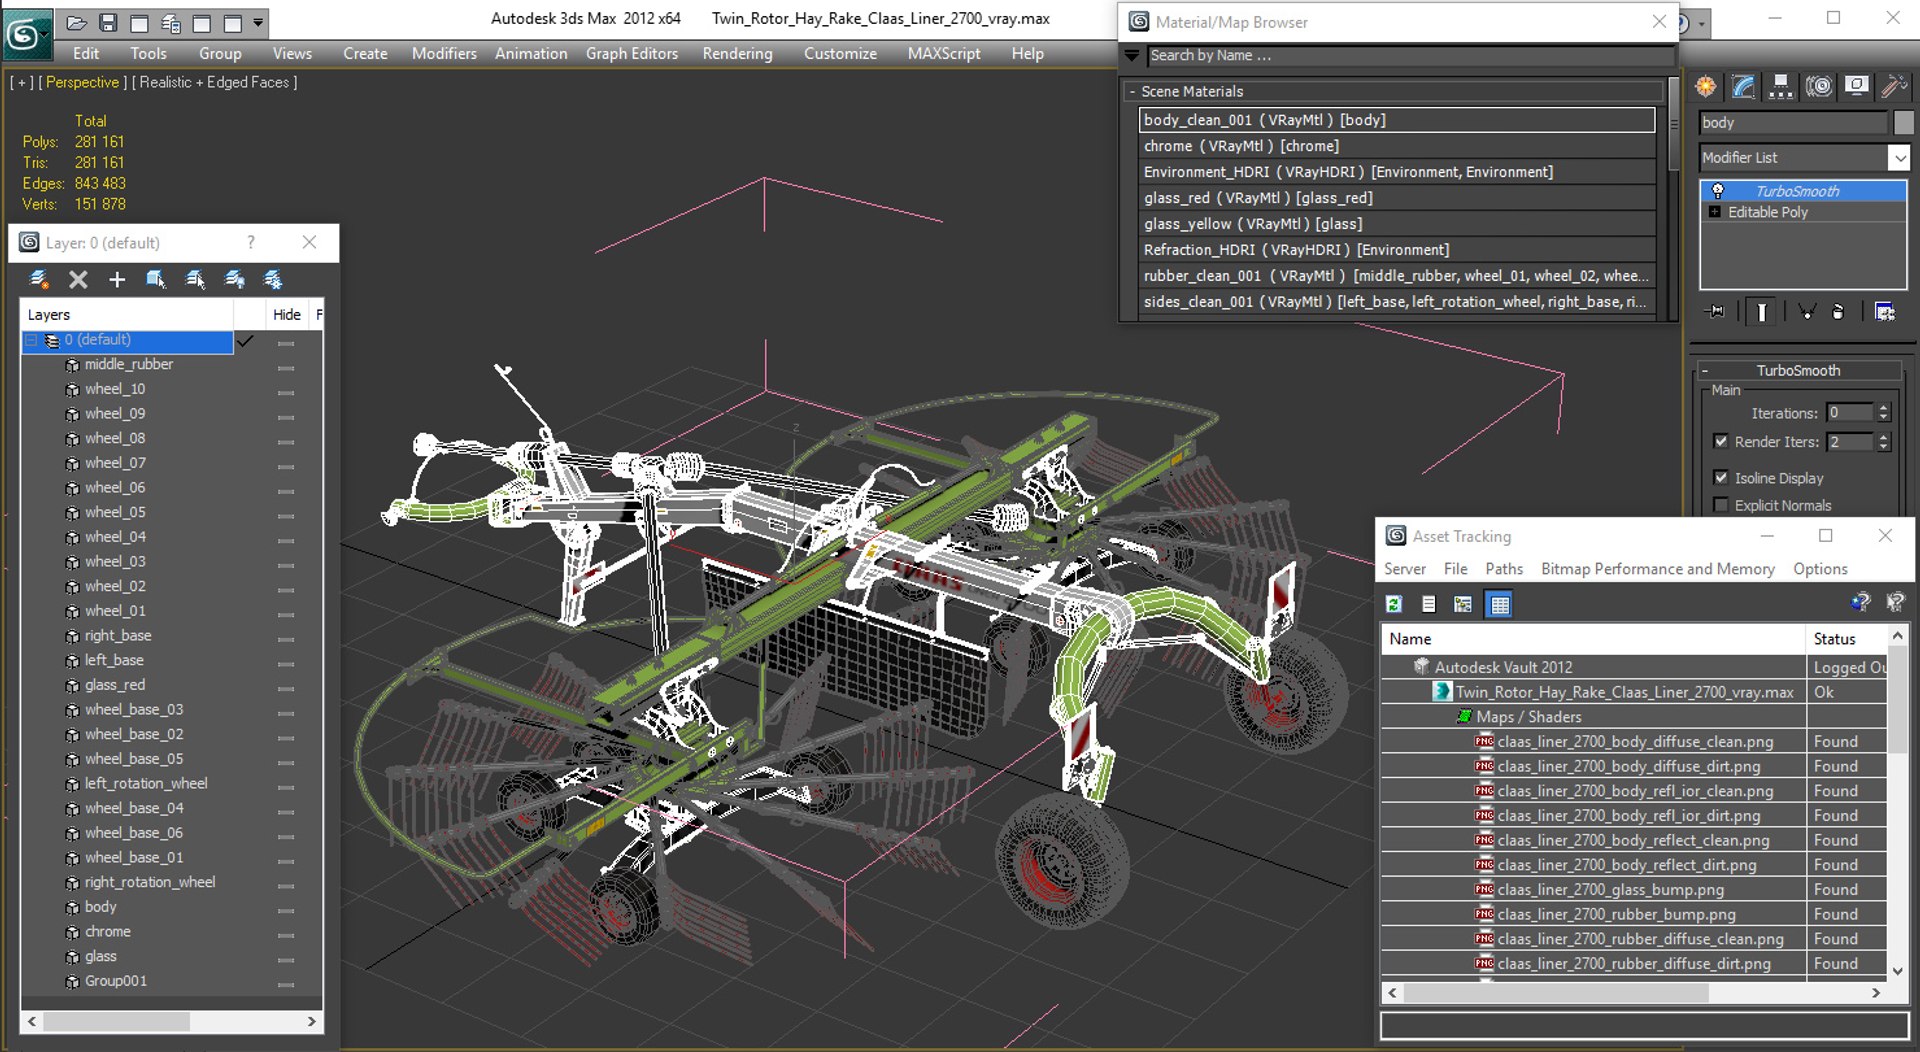
Task: Click Hide/Unhide All Layers icon
Action: tap(234, 280)
